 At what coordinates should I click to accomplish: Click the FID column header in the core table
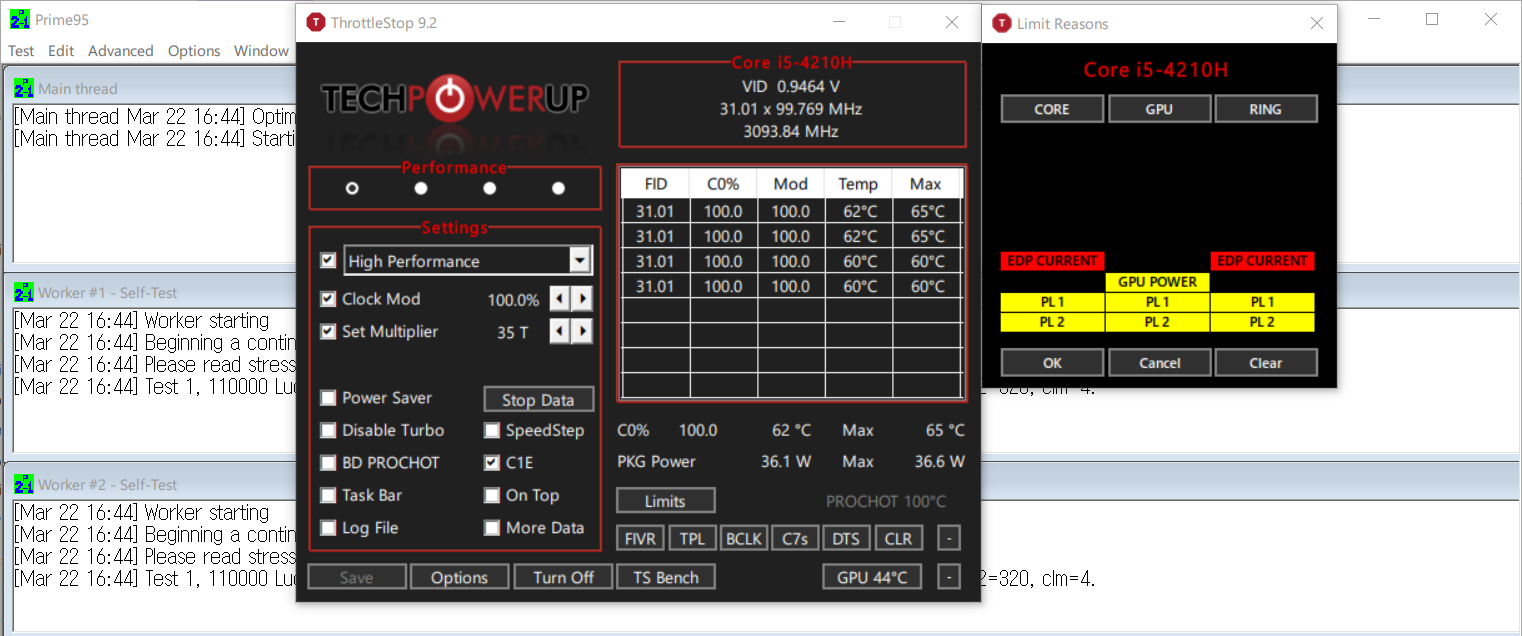pyautogui.click(x=656, y=184)
